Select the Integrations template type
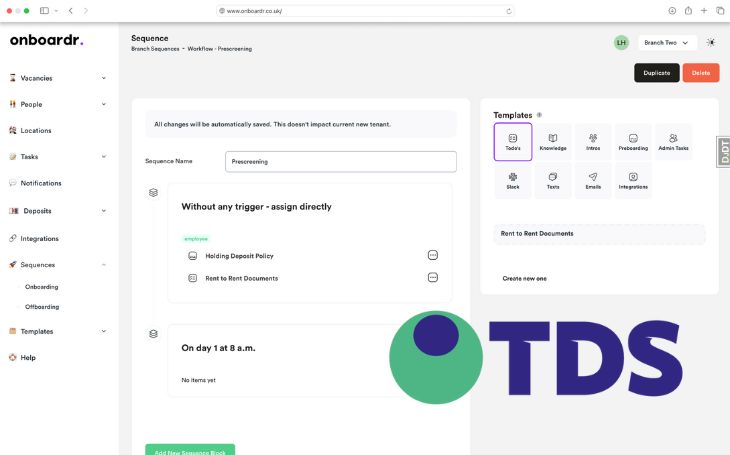Image resolution: width=730 pixels, height=455 pixels. [633, 181]
